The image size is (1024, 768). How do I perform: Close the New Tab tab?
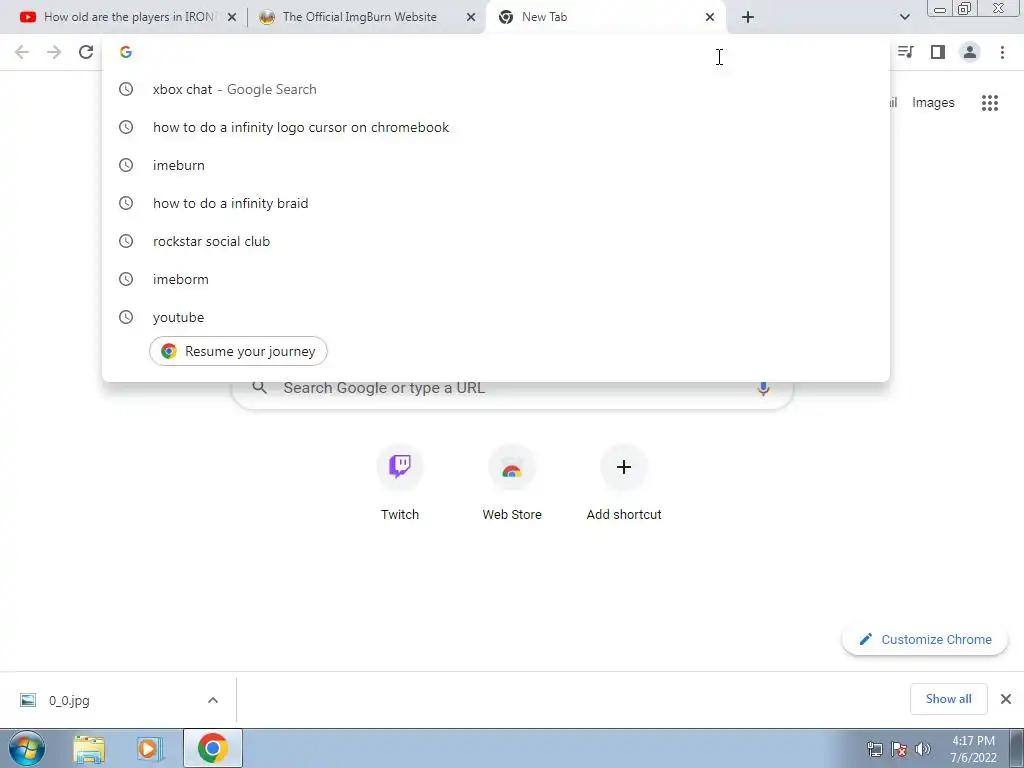click(x=710, y=17)
